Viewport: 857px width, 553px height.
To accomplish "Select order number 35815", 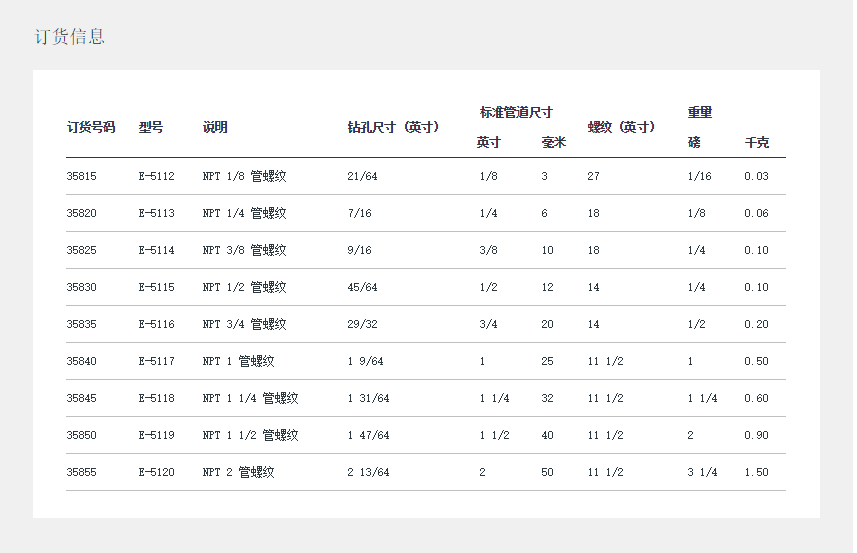I will click(x=82, y=176).
